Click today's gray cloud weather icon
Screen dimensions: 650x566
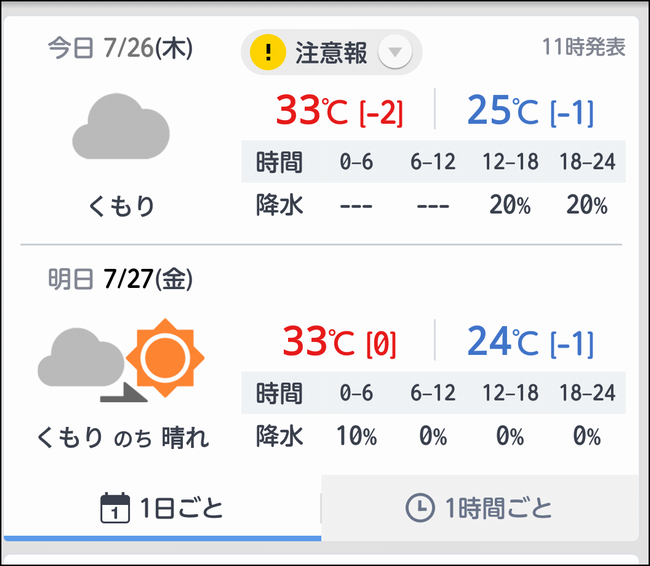121,126
